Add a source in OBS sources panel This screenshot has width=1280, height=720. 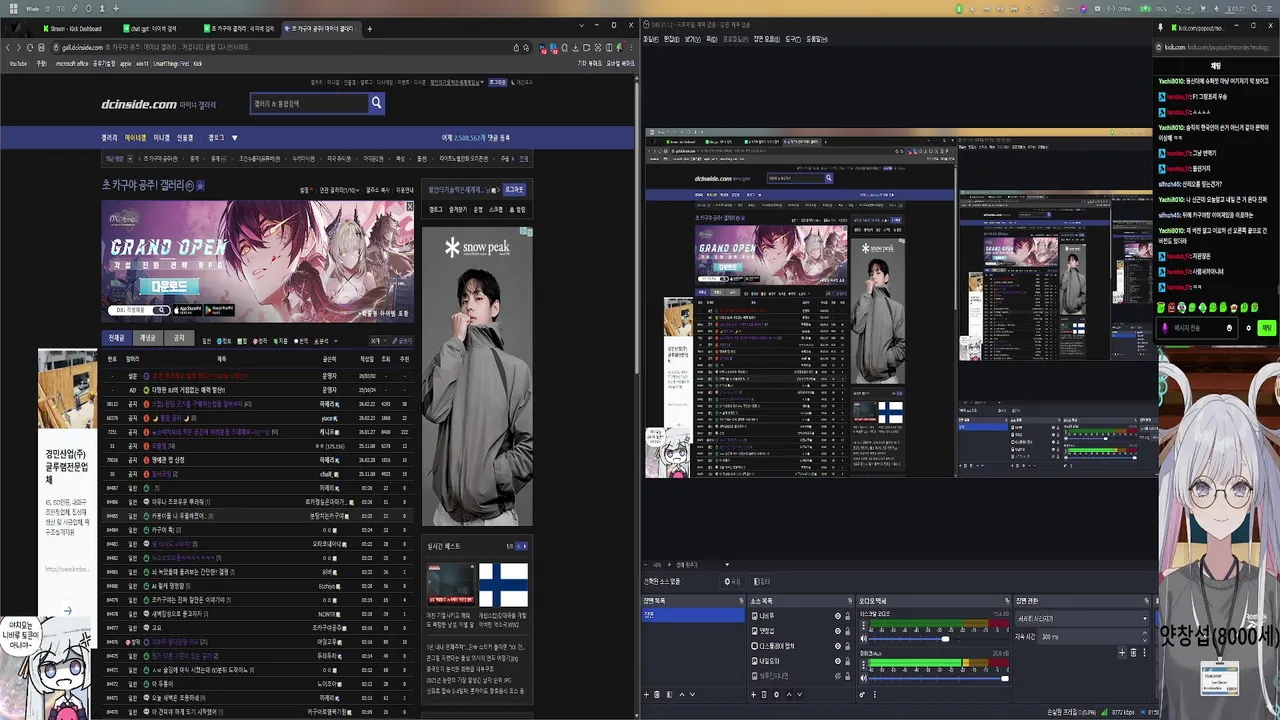pos(753,694)
